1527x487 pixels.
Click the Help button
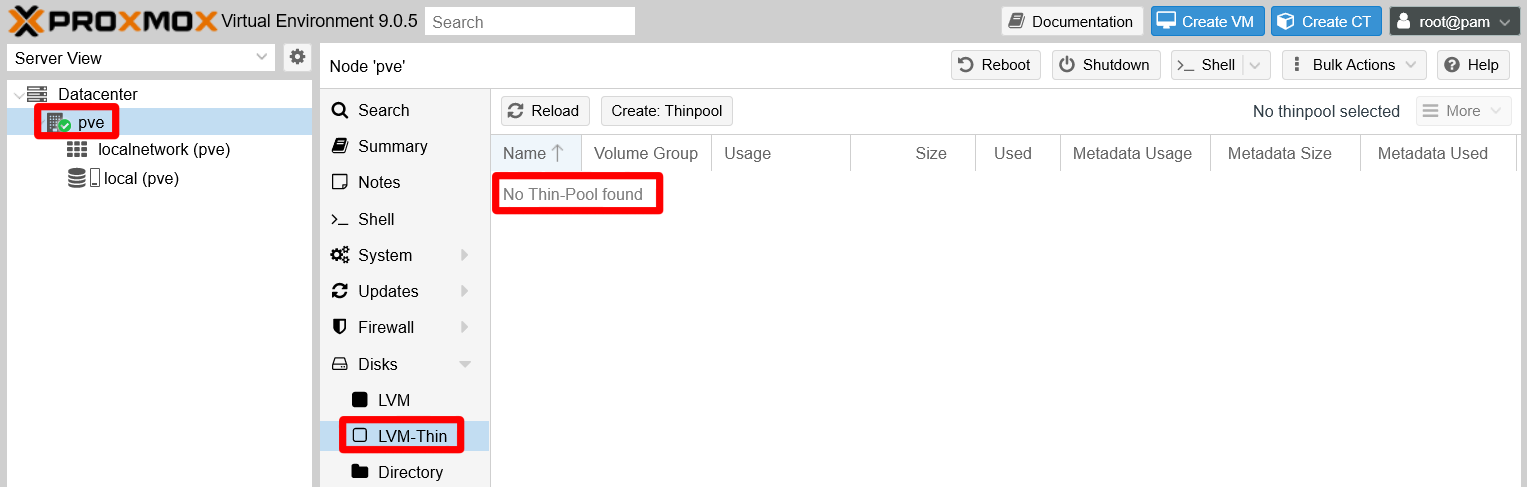pyautogui.click(x=1473, y=65)
